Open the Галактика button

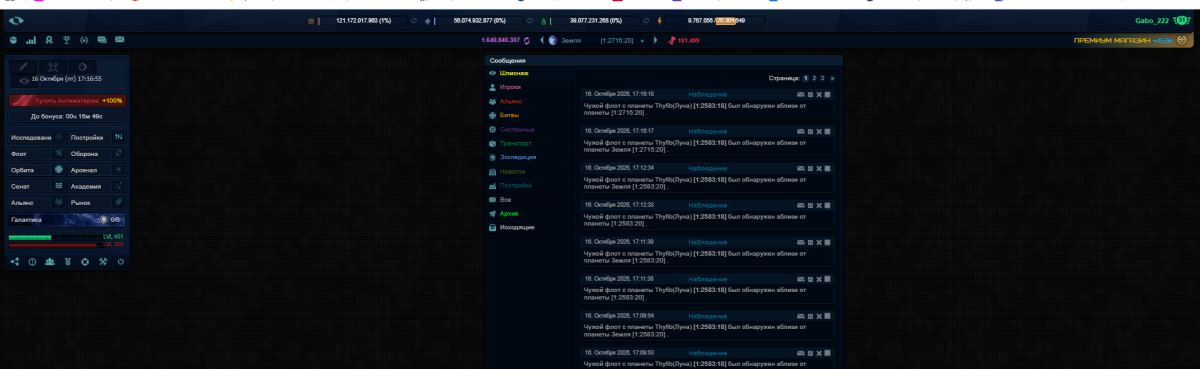click(67, 219)
